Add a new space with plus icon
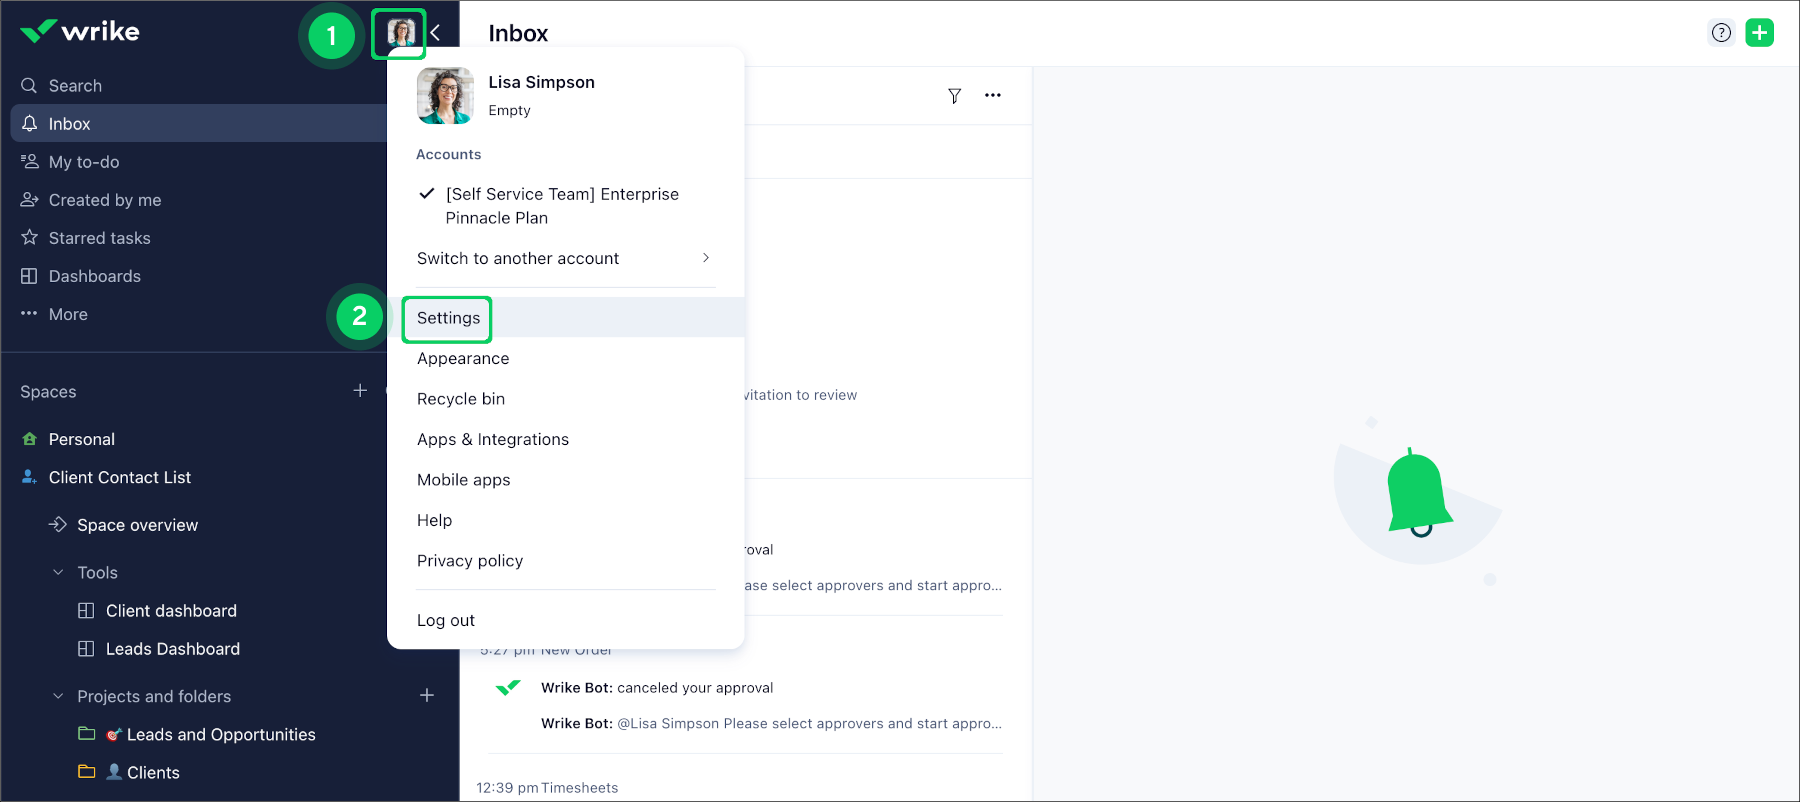The image size is (1800, 802). [x=360, y=390]
